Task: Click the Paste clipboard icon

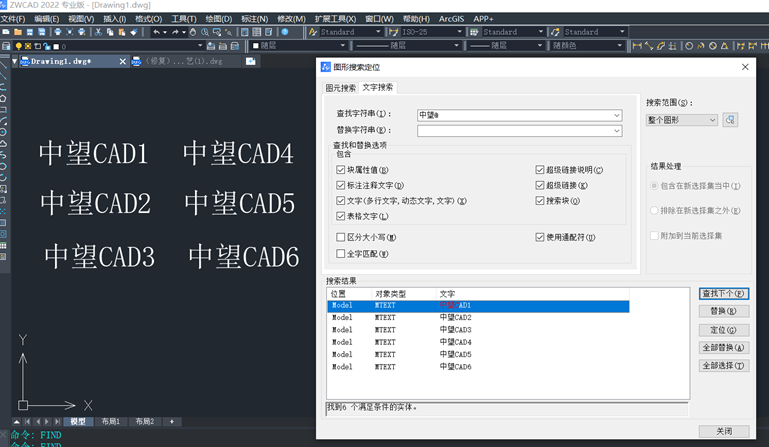Action: click(x=122, y=32)
